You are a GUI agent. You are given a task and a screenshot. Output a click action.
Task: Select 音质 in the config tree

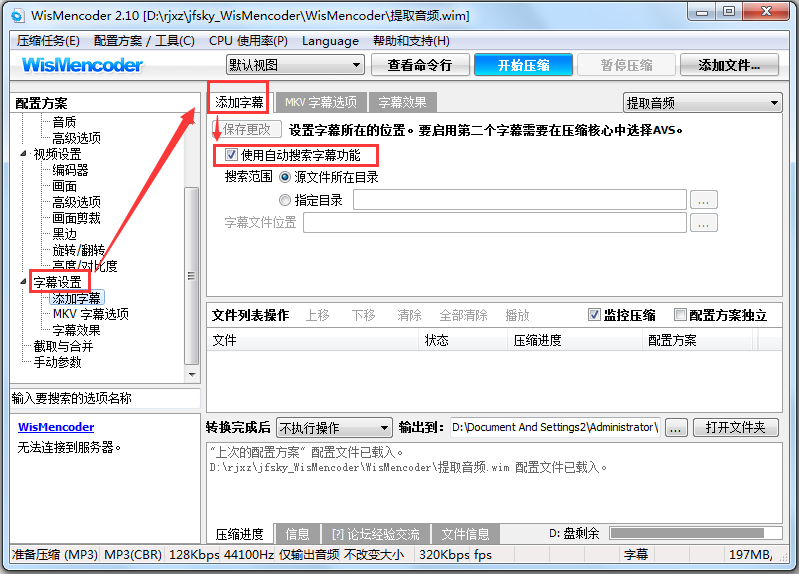click(64, 122)
